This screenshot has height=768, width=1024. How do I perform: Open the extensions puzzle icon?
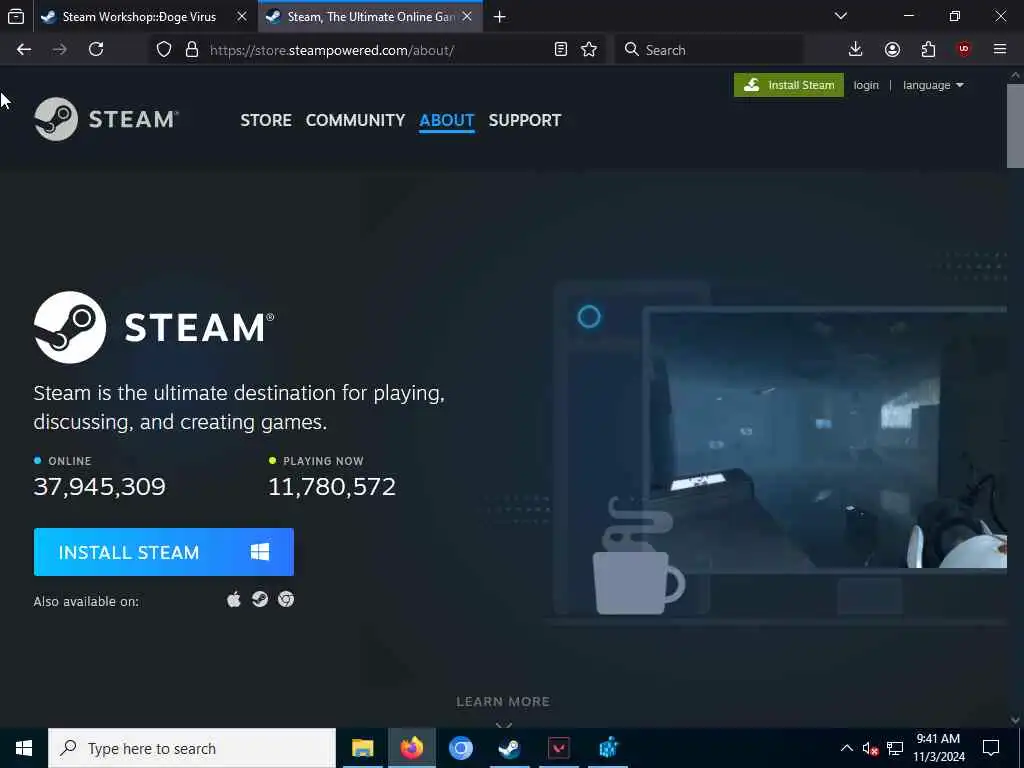click(x=928, y=50)
